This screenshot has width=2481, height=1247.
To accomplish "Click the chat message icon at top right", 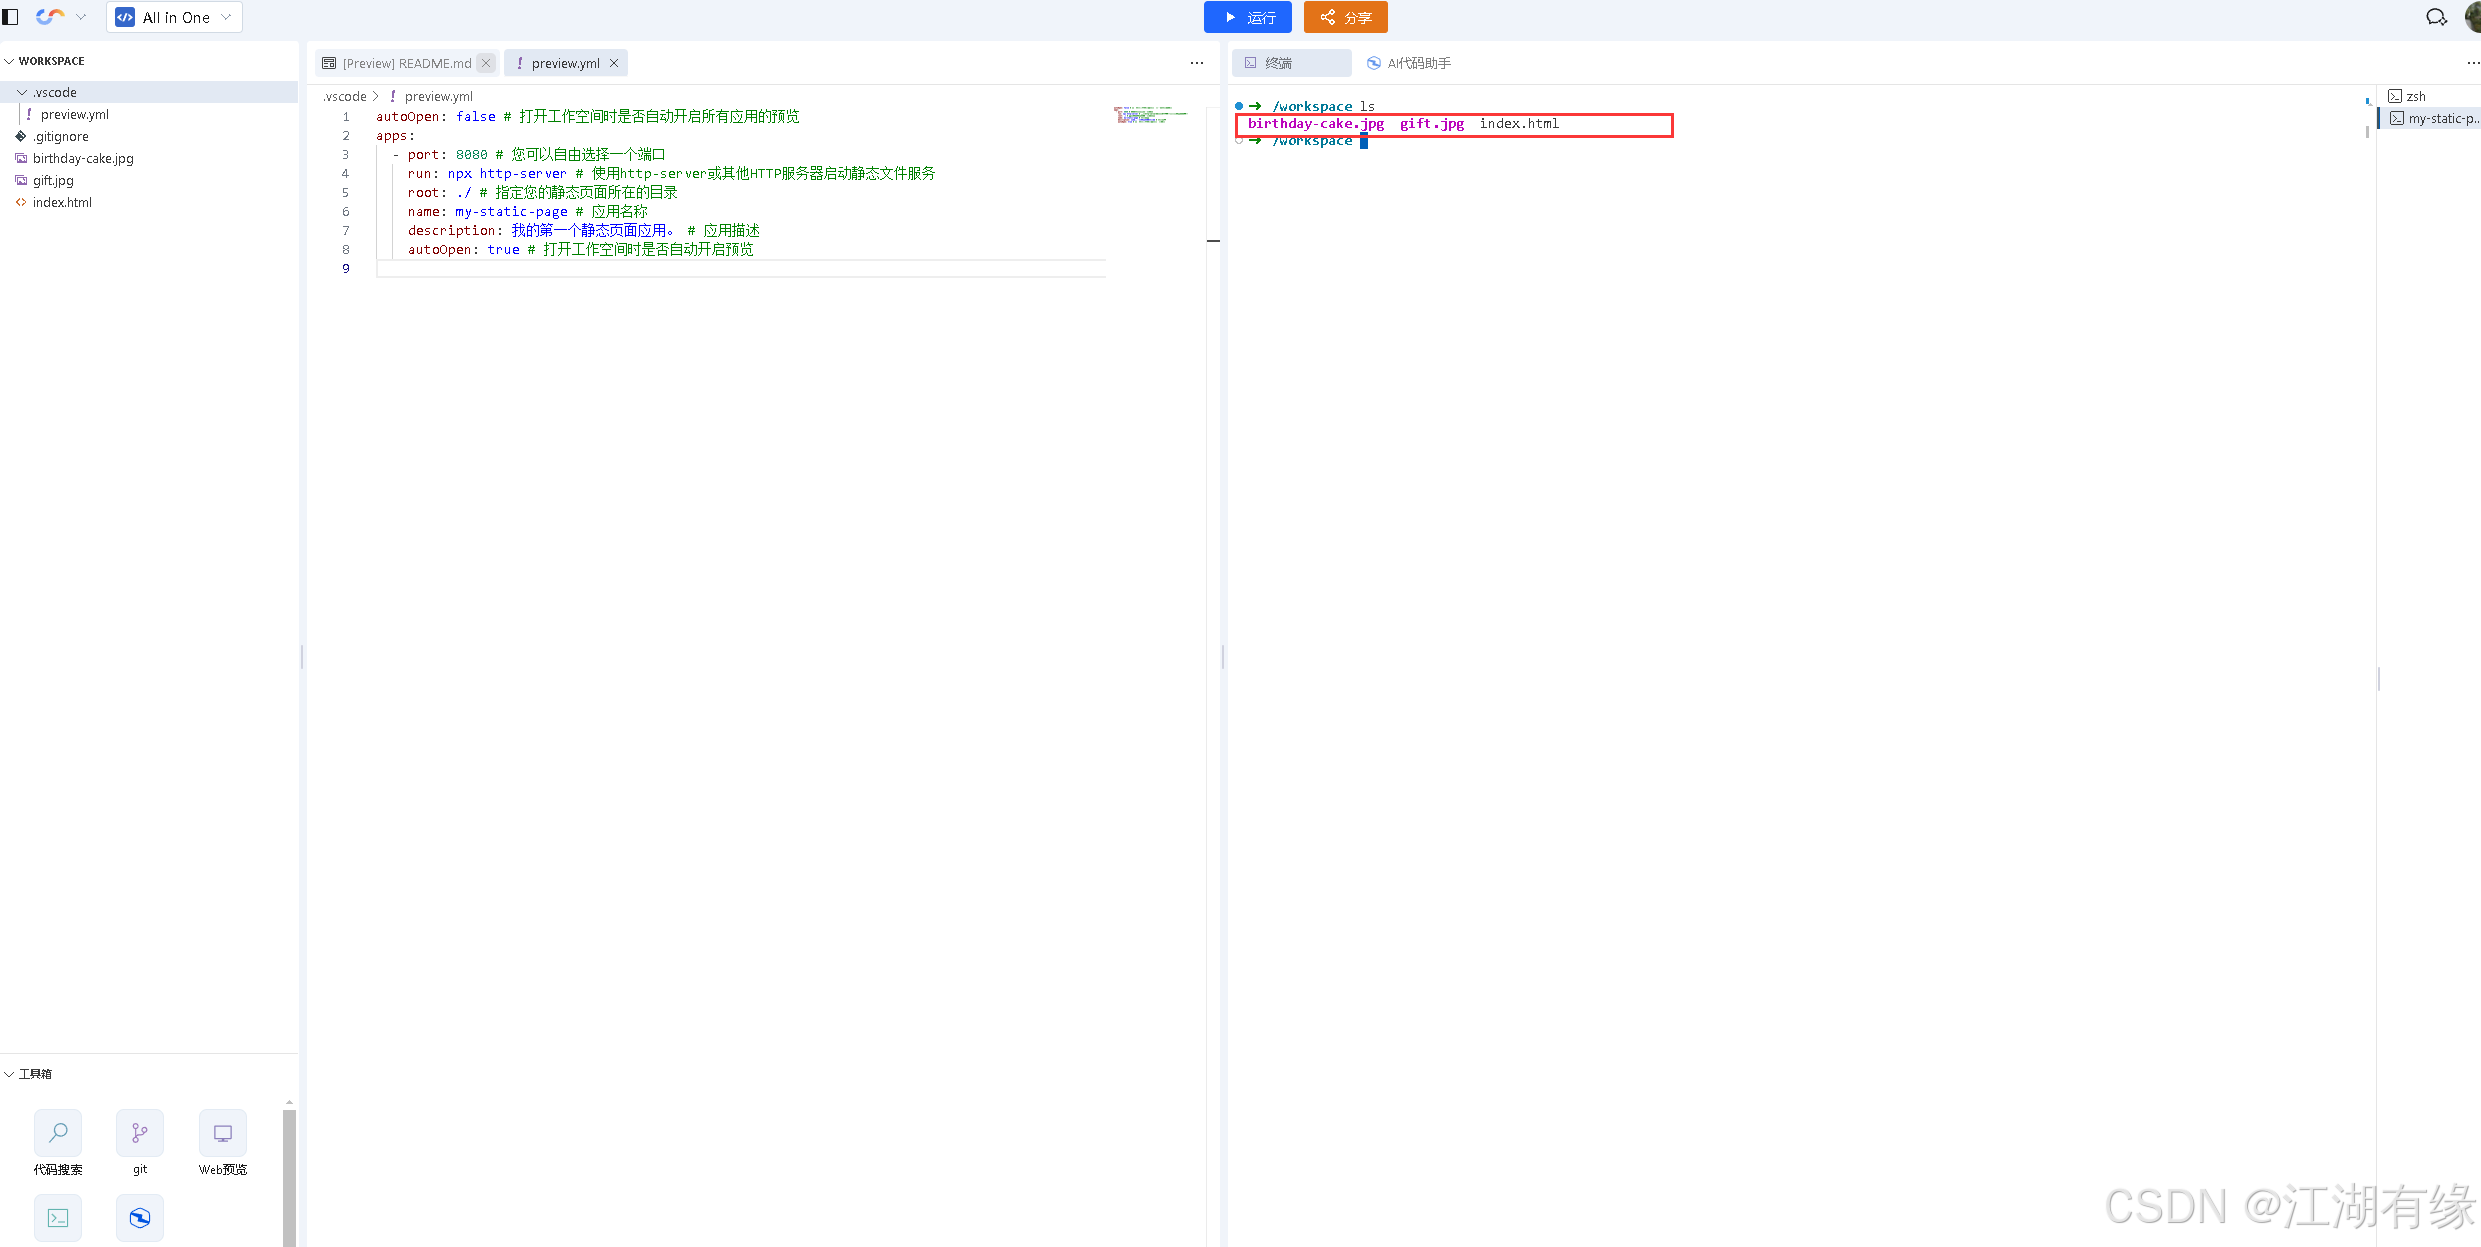I will coord(2436,17).
